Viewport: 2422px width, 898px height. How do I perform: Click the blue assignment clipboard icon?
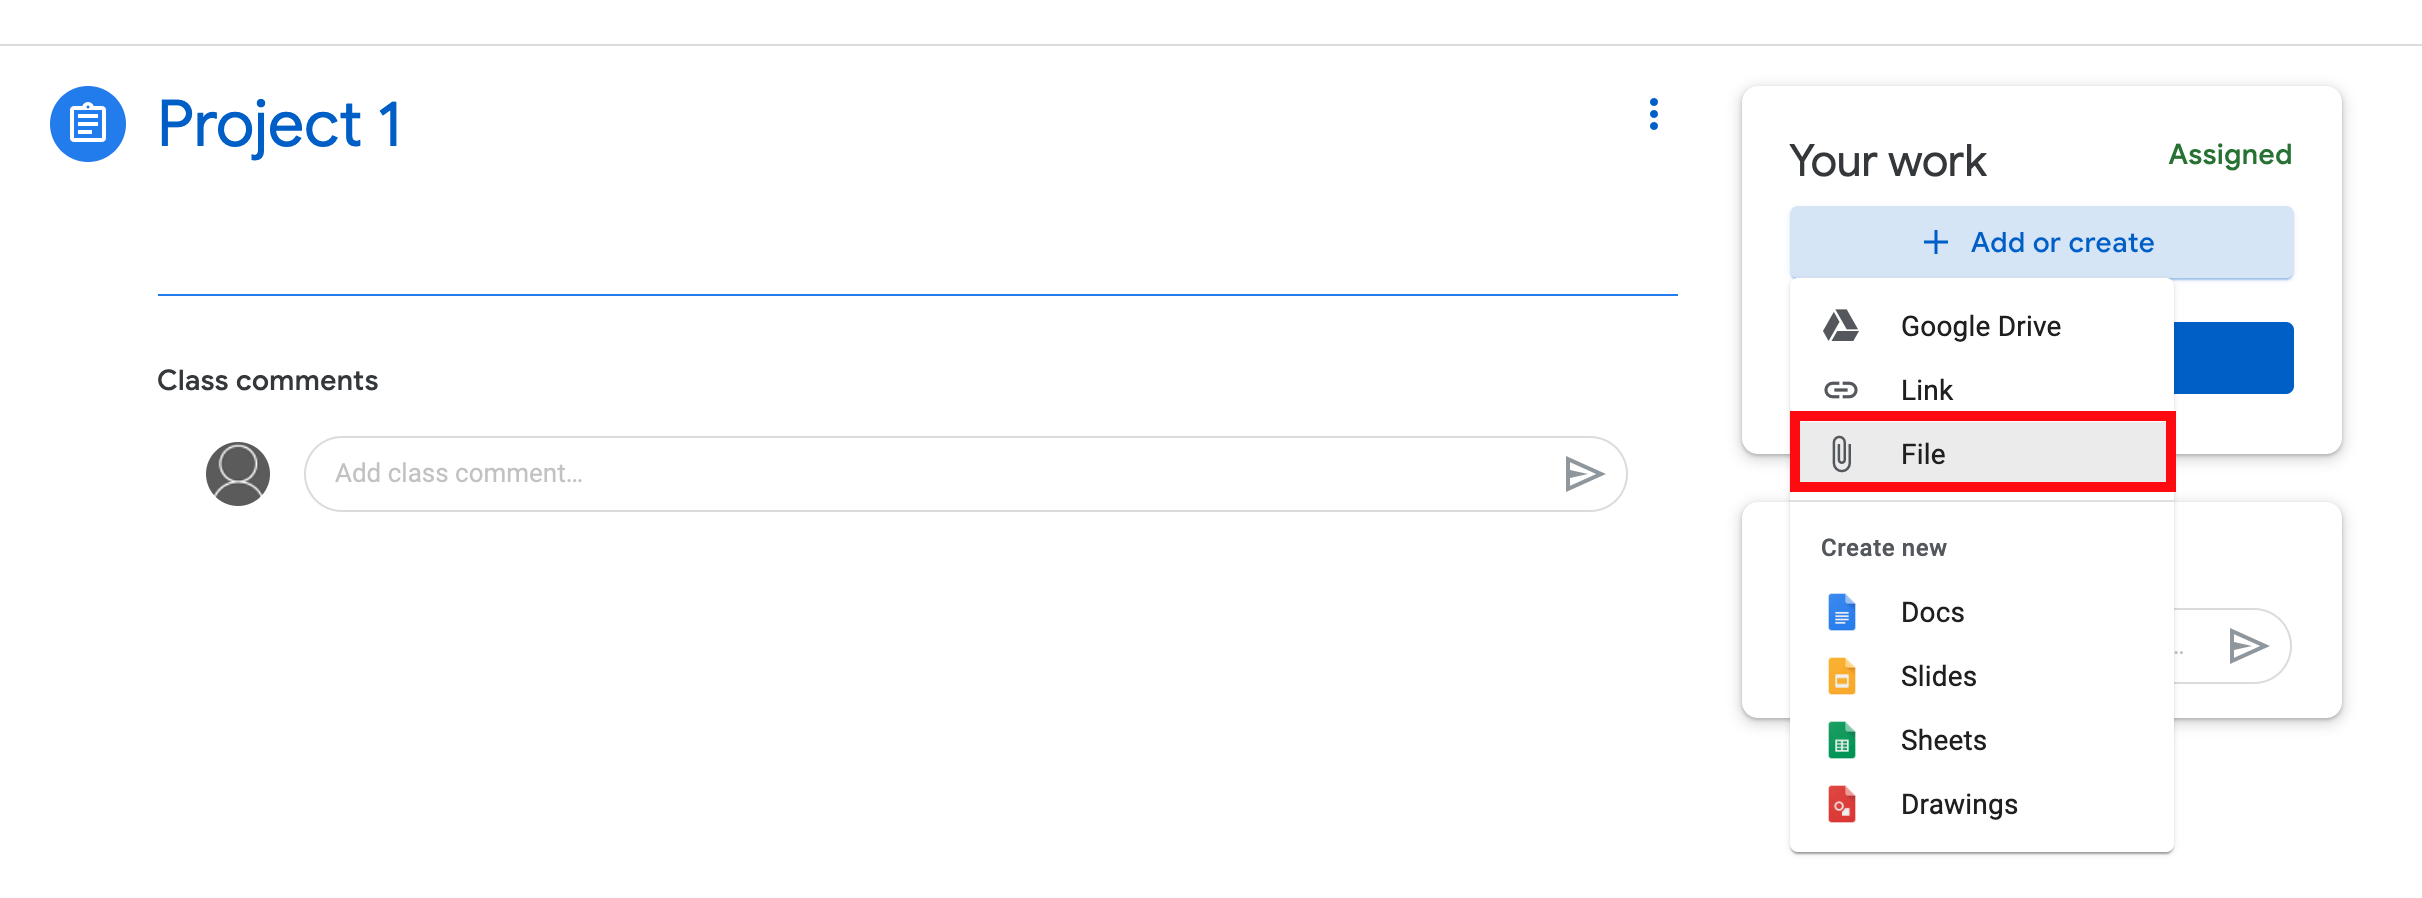[86, 123]
